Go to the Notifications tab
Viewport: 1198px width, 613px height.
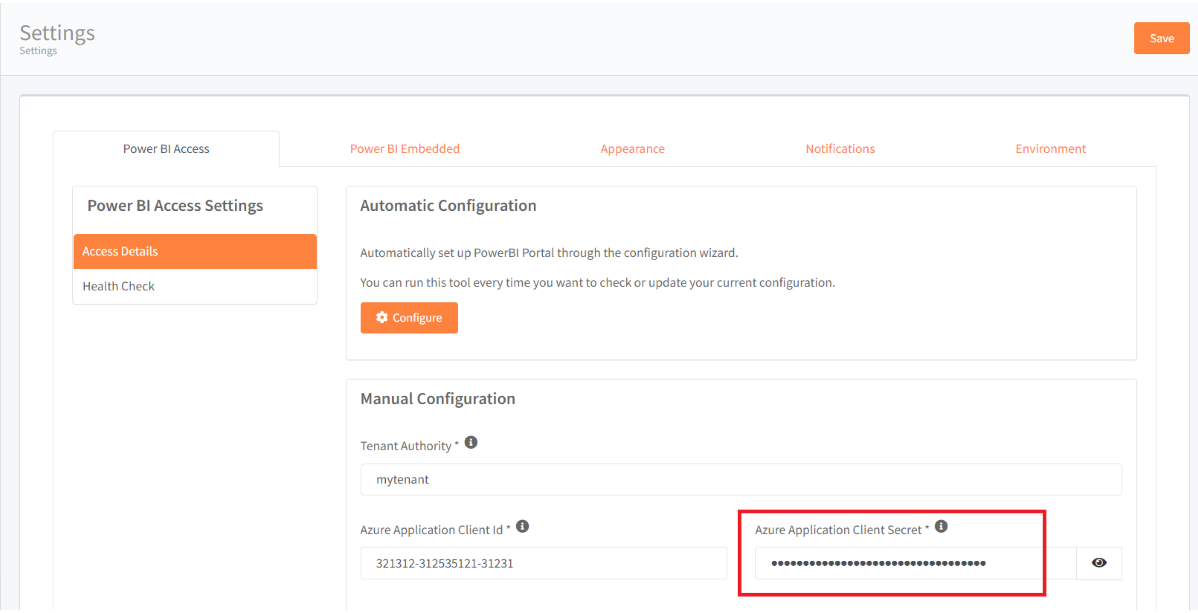[840, 149]
